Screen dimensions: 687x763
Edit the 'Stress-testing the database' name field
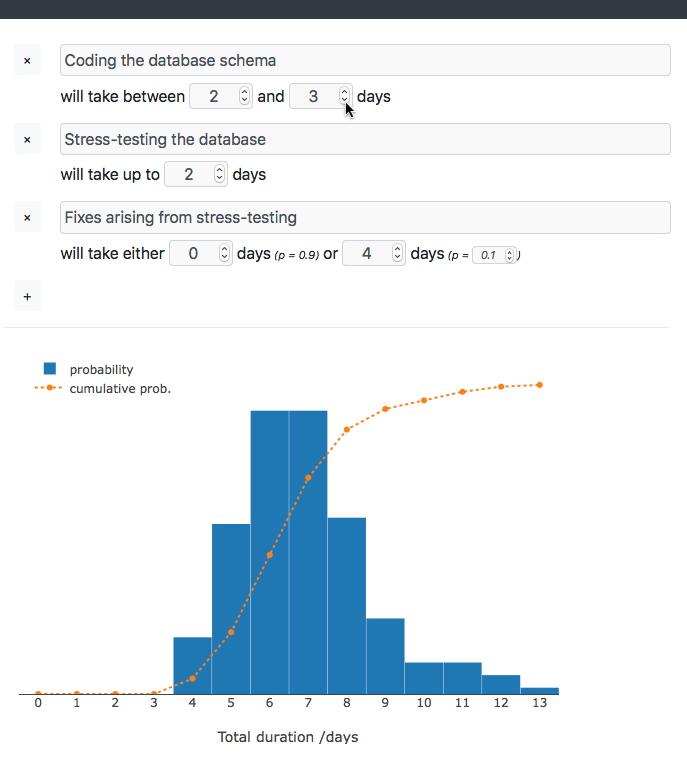click(365, 140)
